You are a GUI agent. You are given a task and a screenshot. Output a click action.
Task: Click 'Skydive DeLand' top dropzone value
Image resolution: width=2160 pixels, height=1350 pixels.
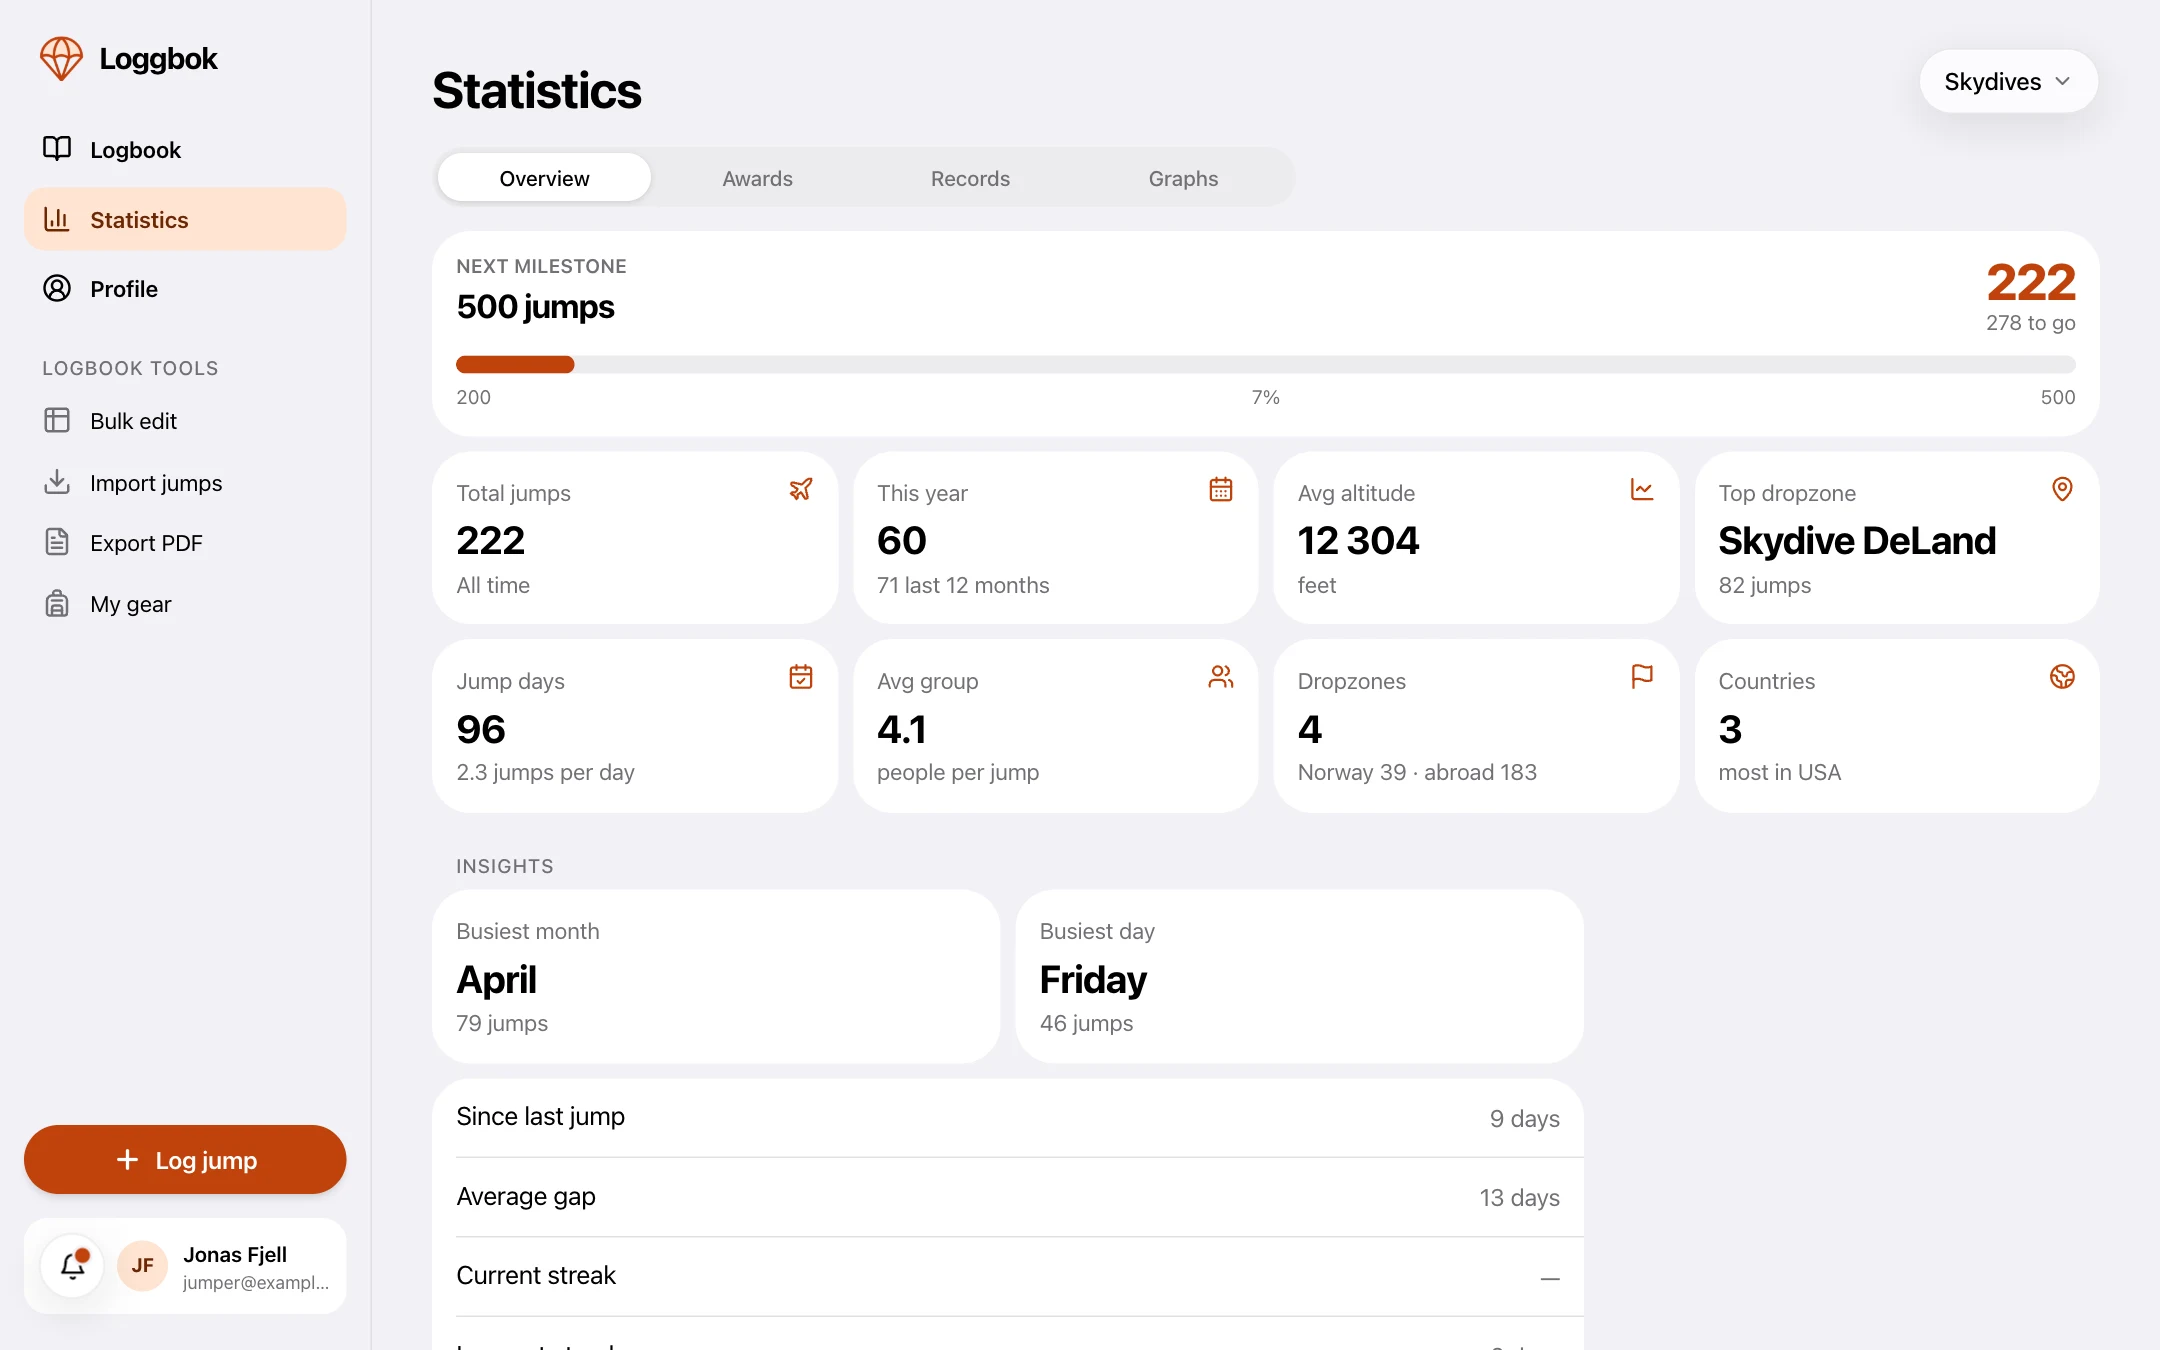[x=1857, y=540]
